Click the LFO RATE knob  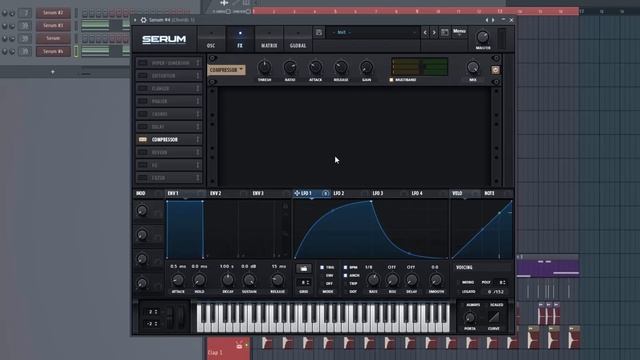click(x=373, y=280)
